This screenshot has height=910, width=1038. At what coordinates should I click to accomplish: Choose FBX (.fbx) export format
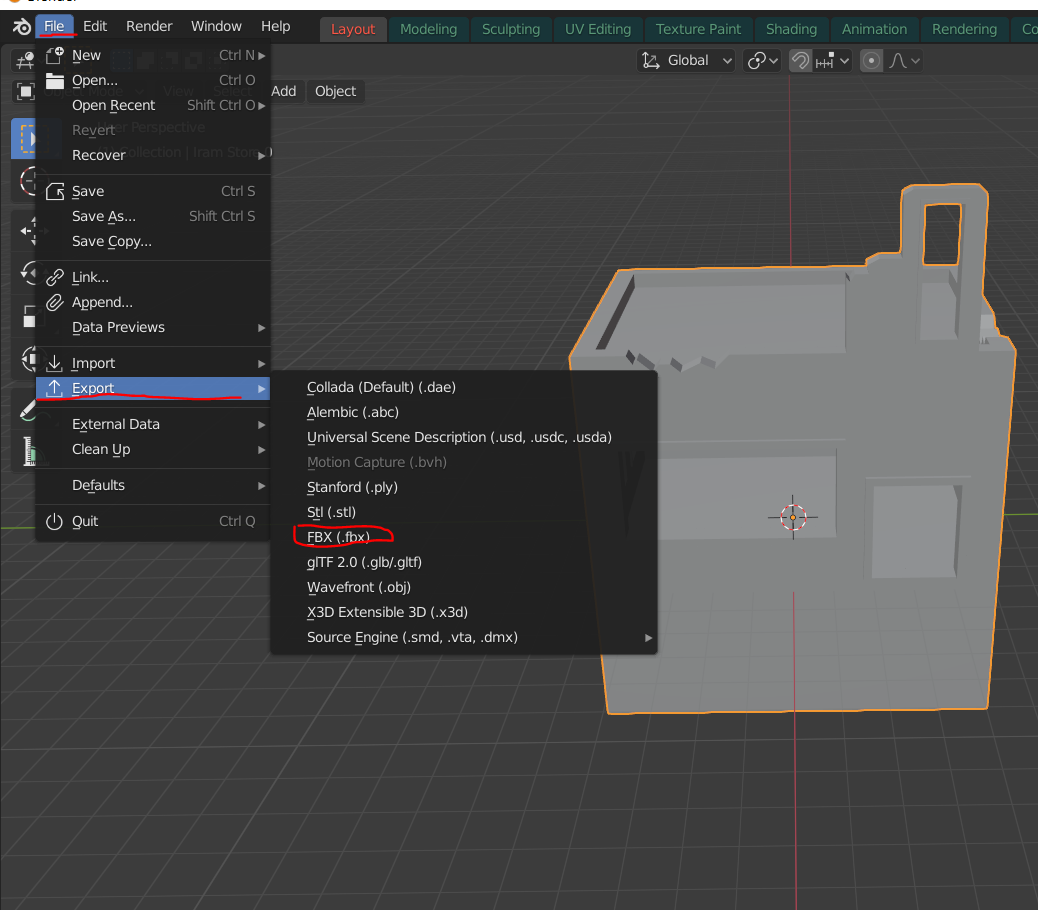point(338,537)
